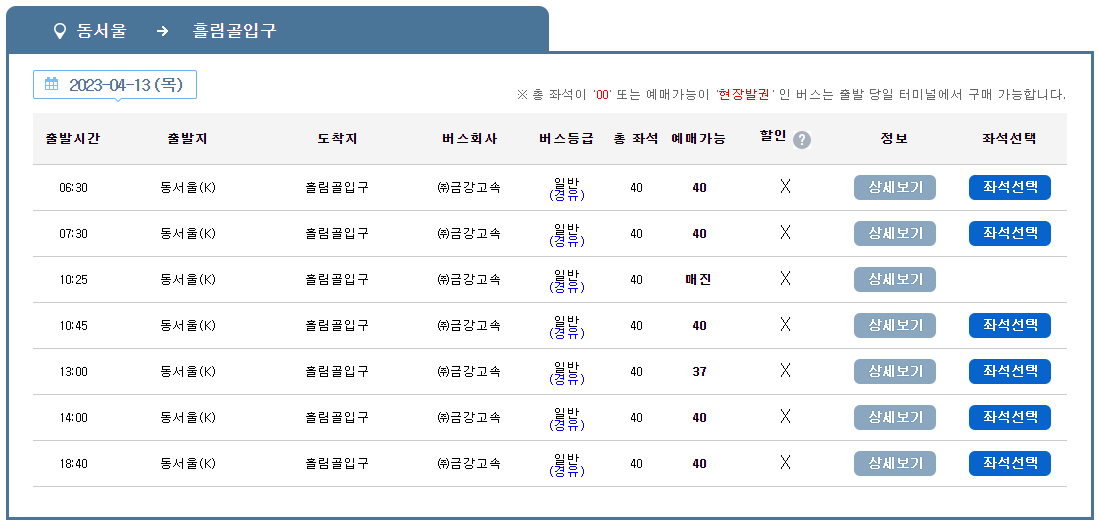Select seats on the 13:00 bus
This screenshot has width=1098, height=527.
click(x=1010, y=372)
